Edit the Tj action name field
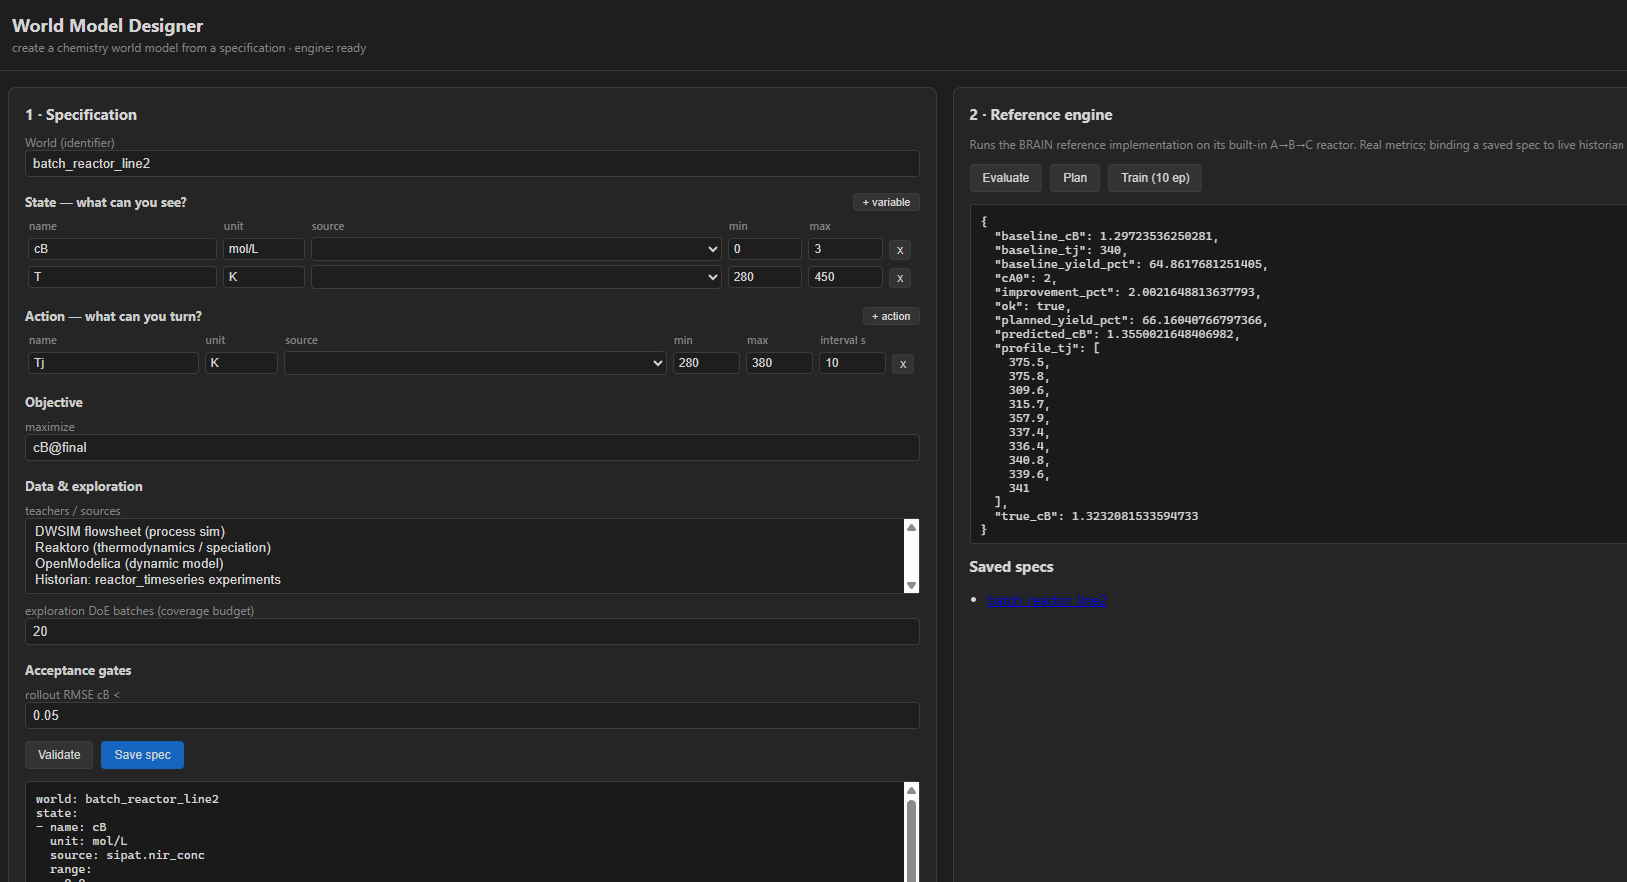Image resolution: width=1627 pixels, height=882 pixels. point(113,363)
